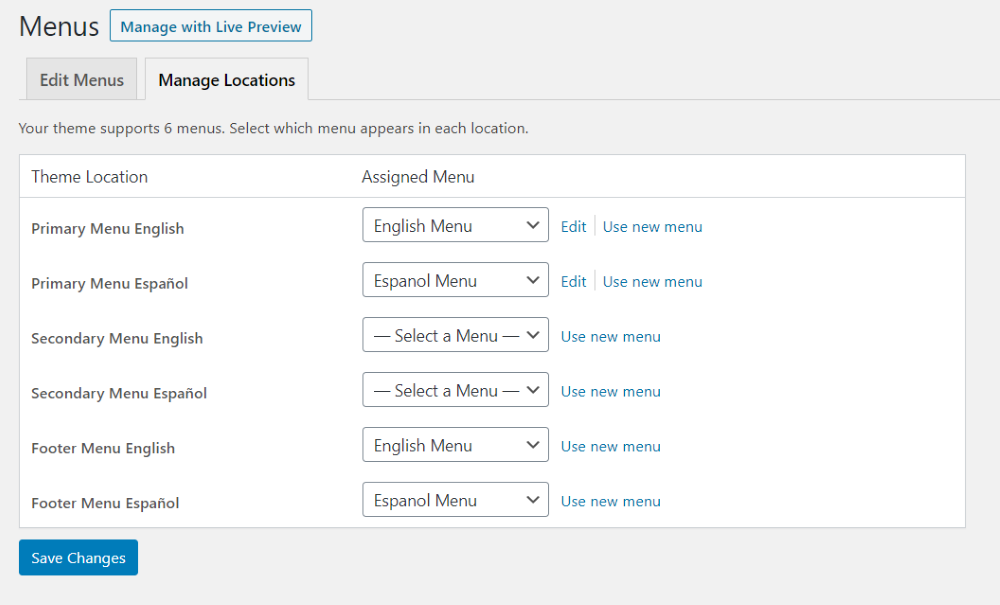This screenshot has height=605, width=1000.
Task: Open the Footer Menu English dropdown
Action: (x=455, y=446)
